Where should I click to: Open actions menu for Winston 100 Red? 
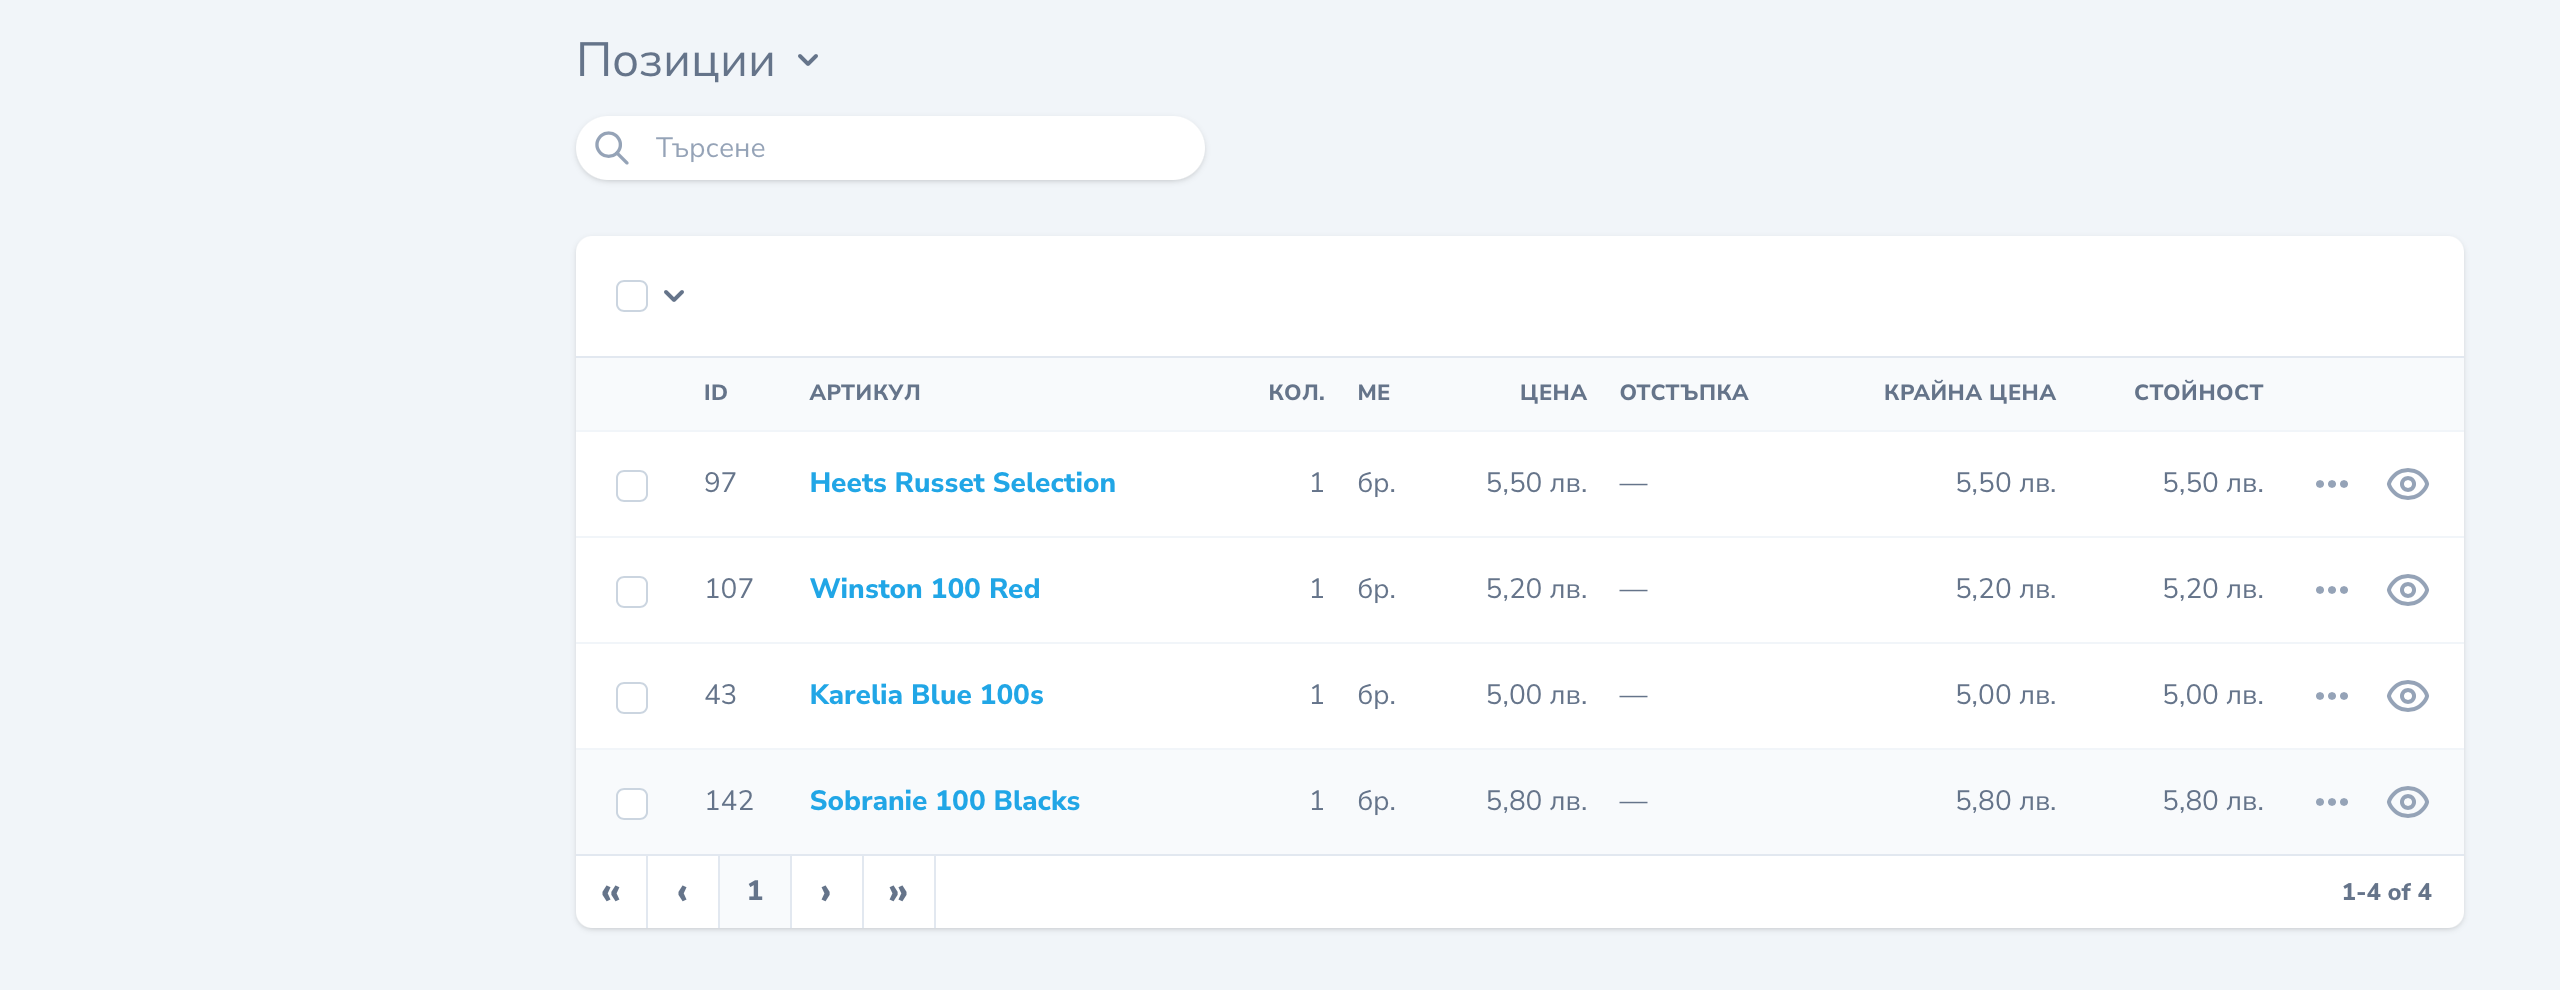click(x=2331, y=590)
